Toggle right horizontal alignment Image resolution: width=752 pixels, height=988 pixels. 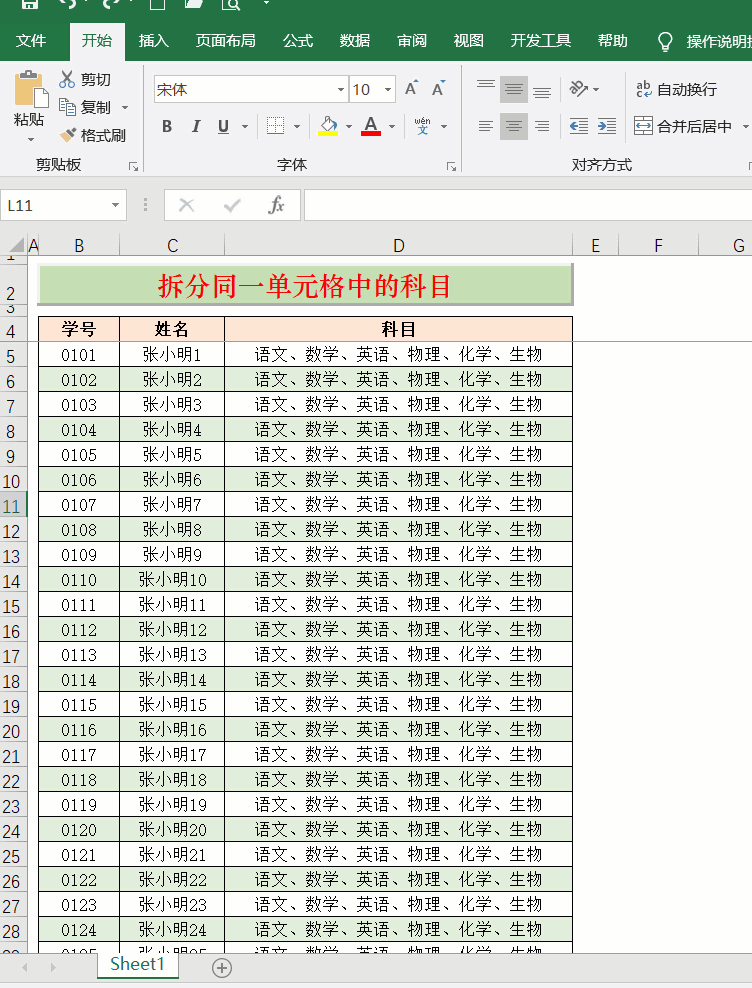click(x=542, y=126)
